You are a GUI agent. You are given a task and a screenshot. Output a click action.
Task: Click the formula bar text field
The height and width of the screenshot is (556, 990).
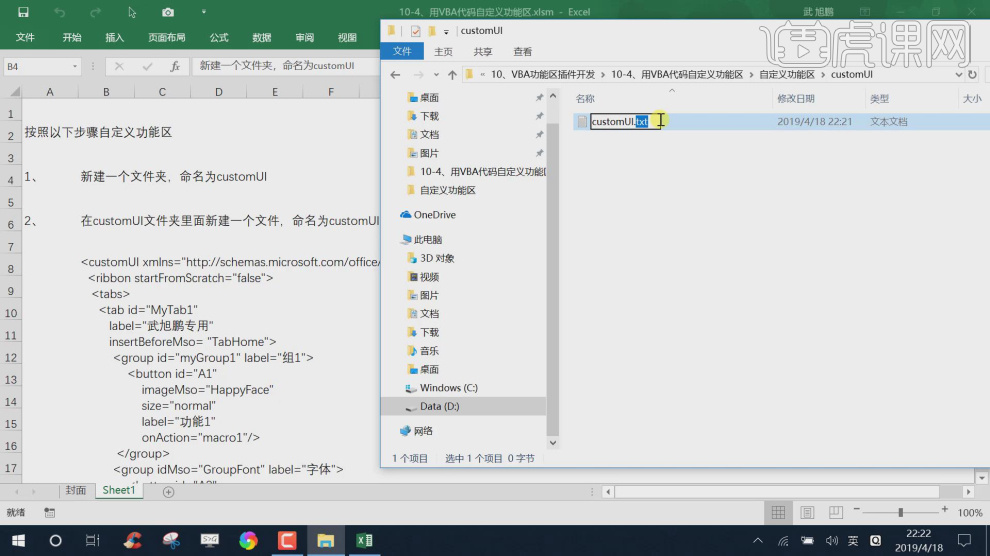[x=285, y=66]
